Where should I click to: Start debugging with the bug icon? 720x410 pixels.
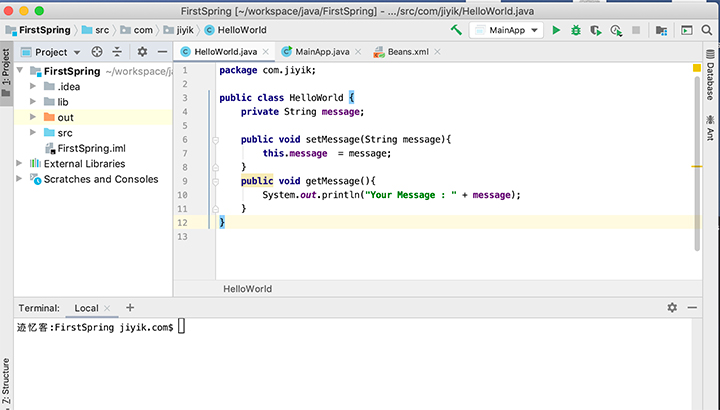pyautogui.click(x=575, y=30)
